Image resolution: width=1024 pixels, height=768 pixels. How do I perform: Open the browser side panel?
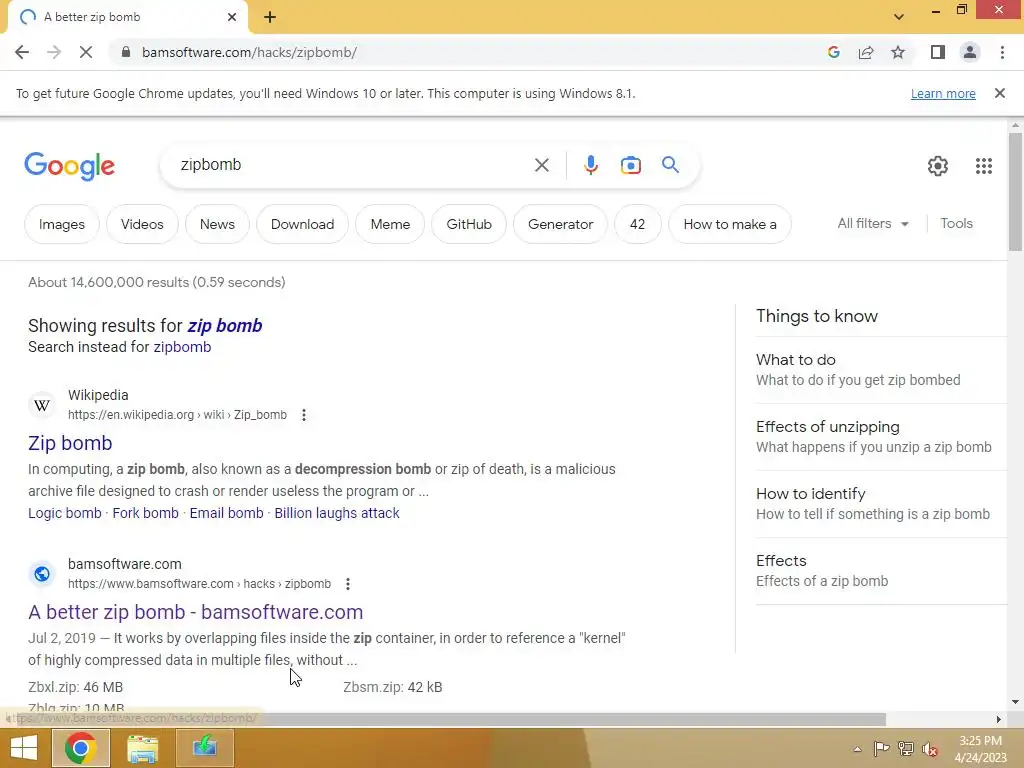938,52
